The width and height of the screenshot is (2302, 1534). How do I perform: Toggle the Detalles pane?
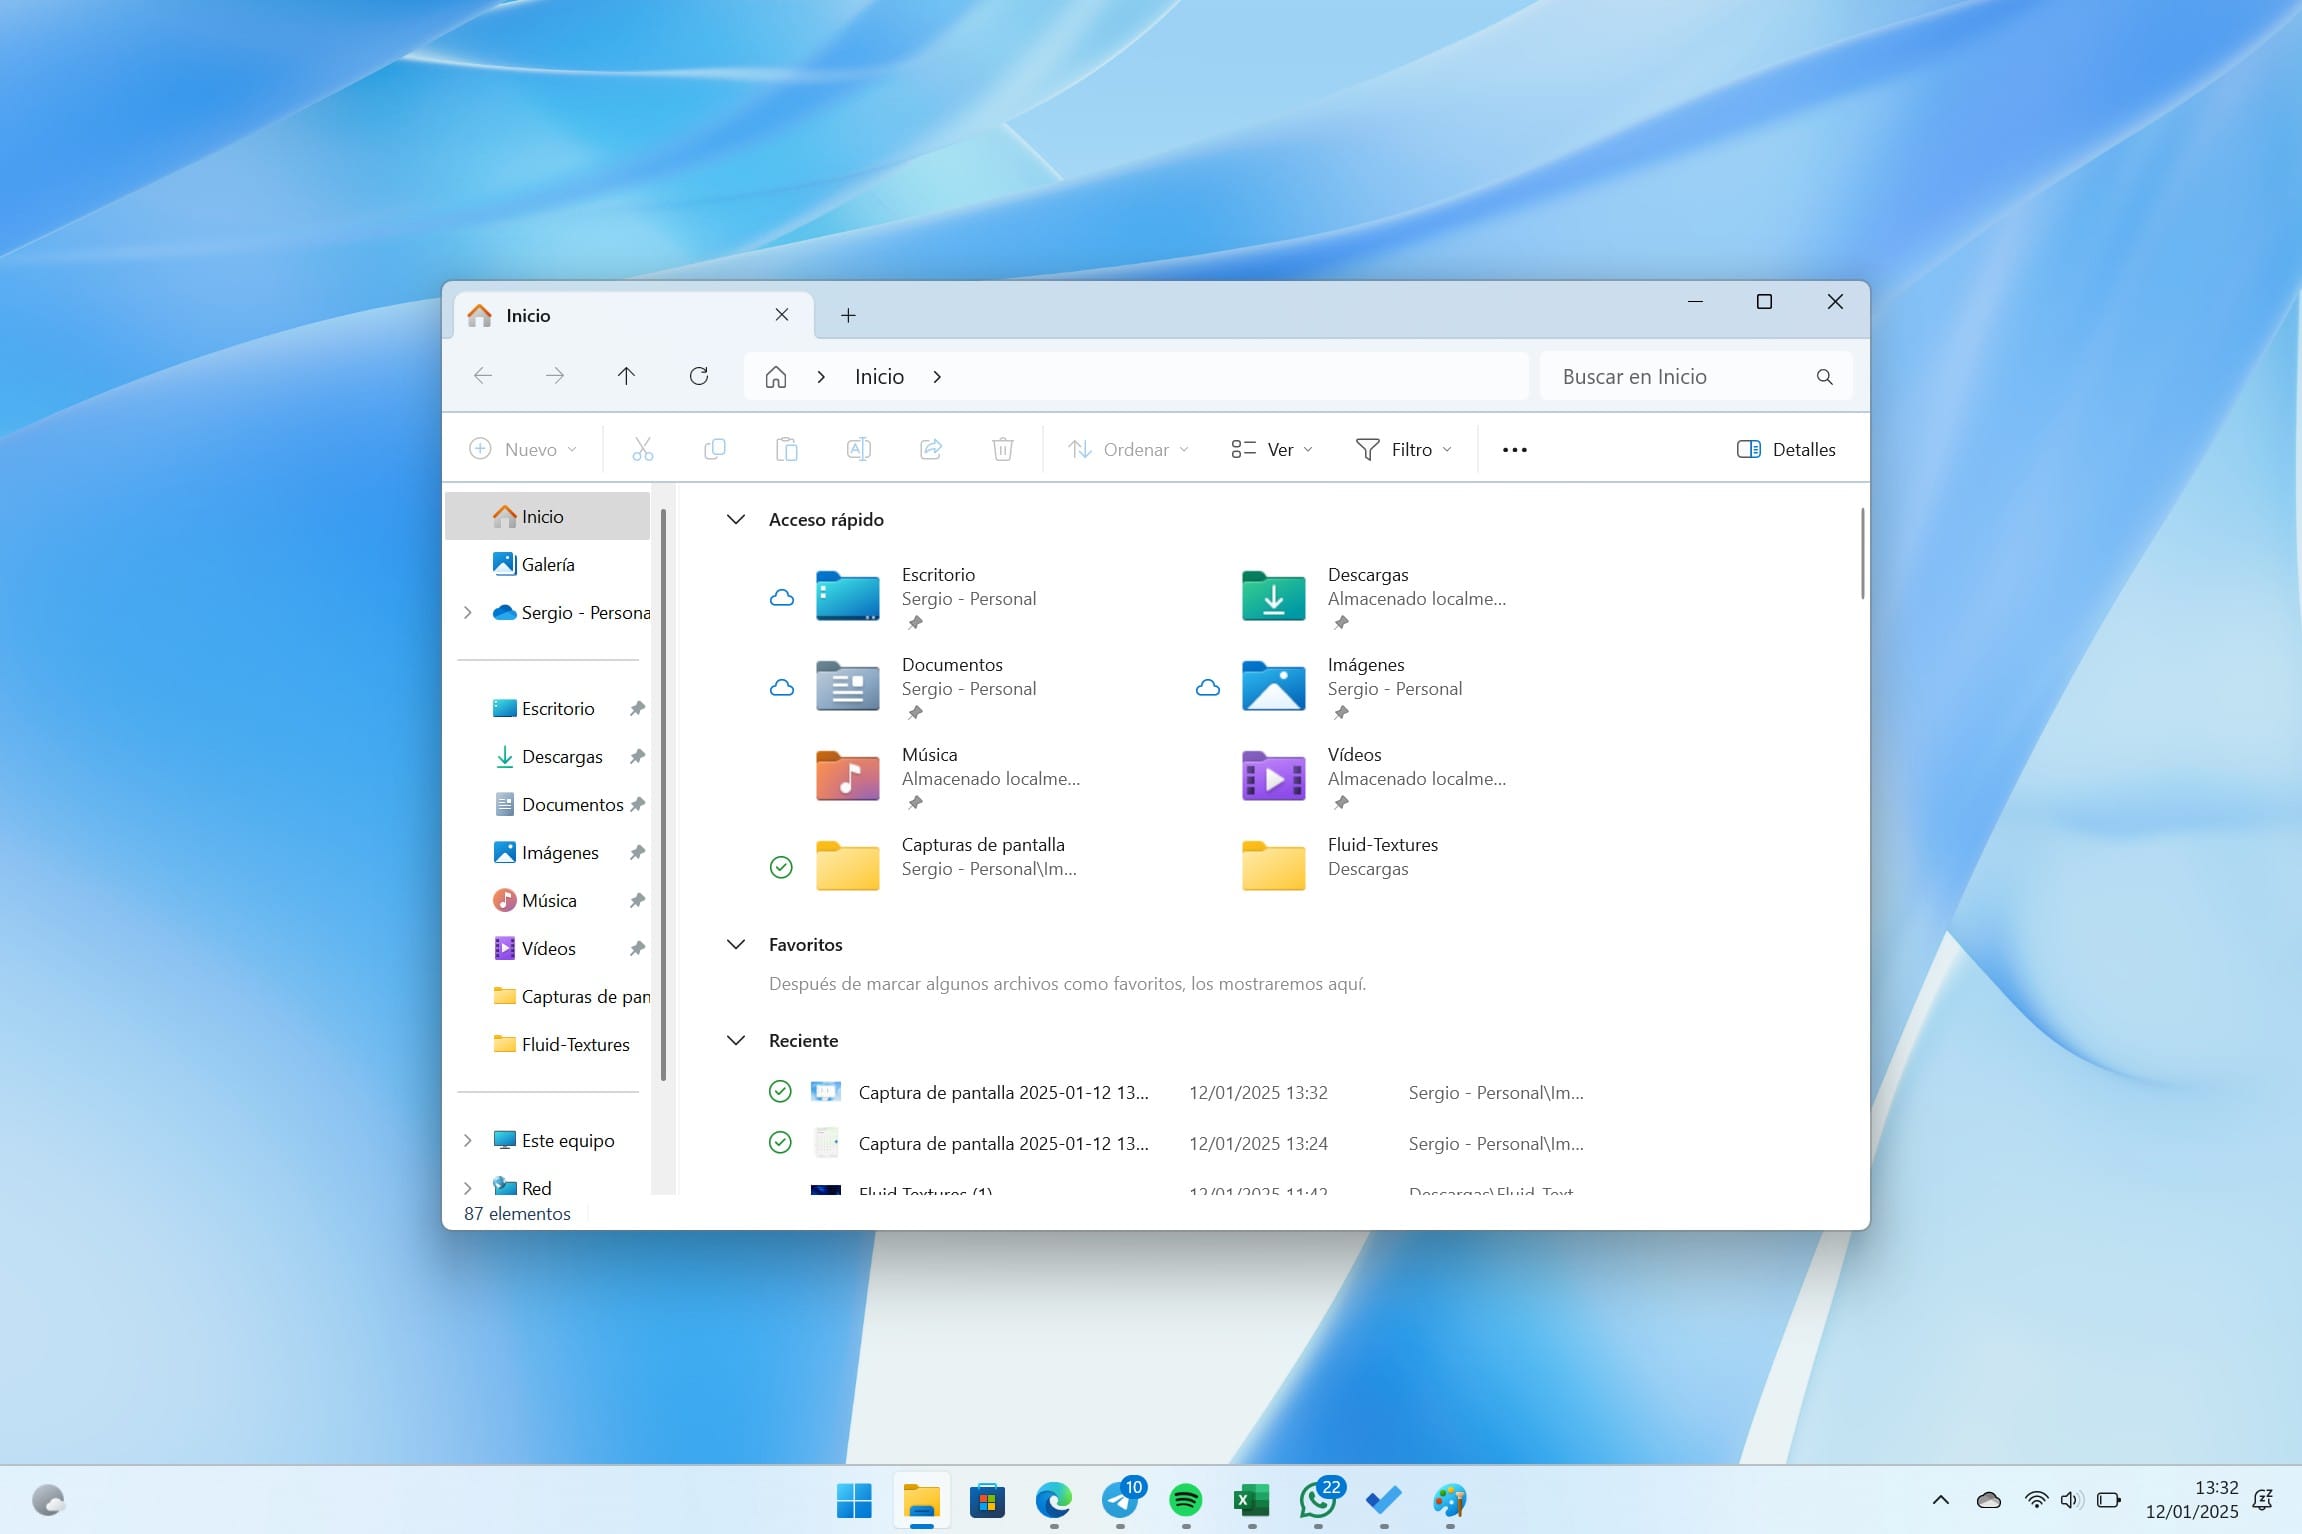point(1786,449)
